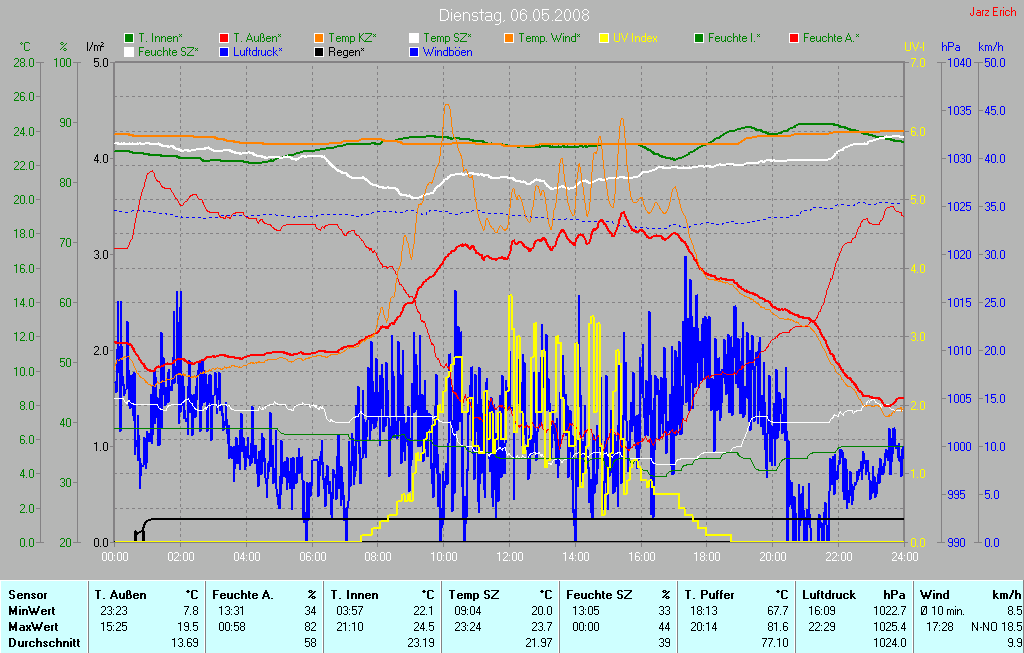Image resolution: width=1024 pixels, height=653 pixels.
Task: Click the hPa axis unit label
Action: click(950, 47)
